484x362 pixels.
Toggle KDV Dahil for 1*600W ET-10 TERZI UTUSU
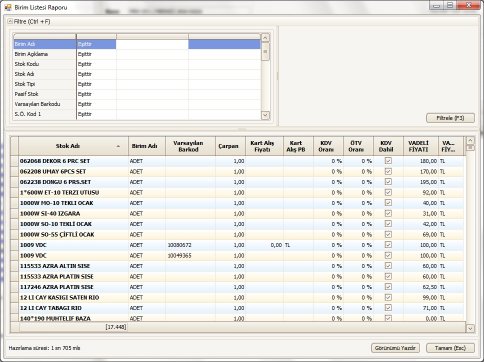click(x=388, y=192)
